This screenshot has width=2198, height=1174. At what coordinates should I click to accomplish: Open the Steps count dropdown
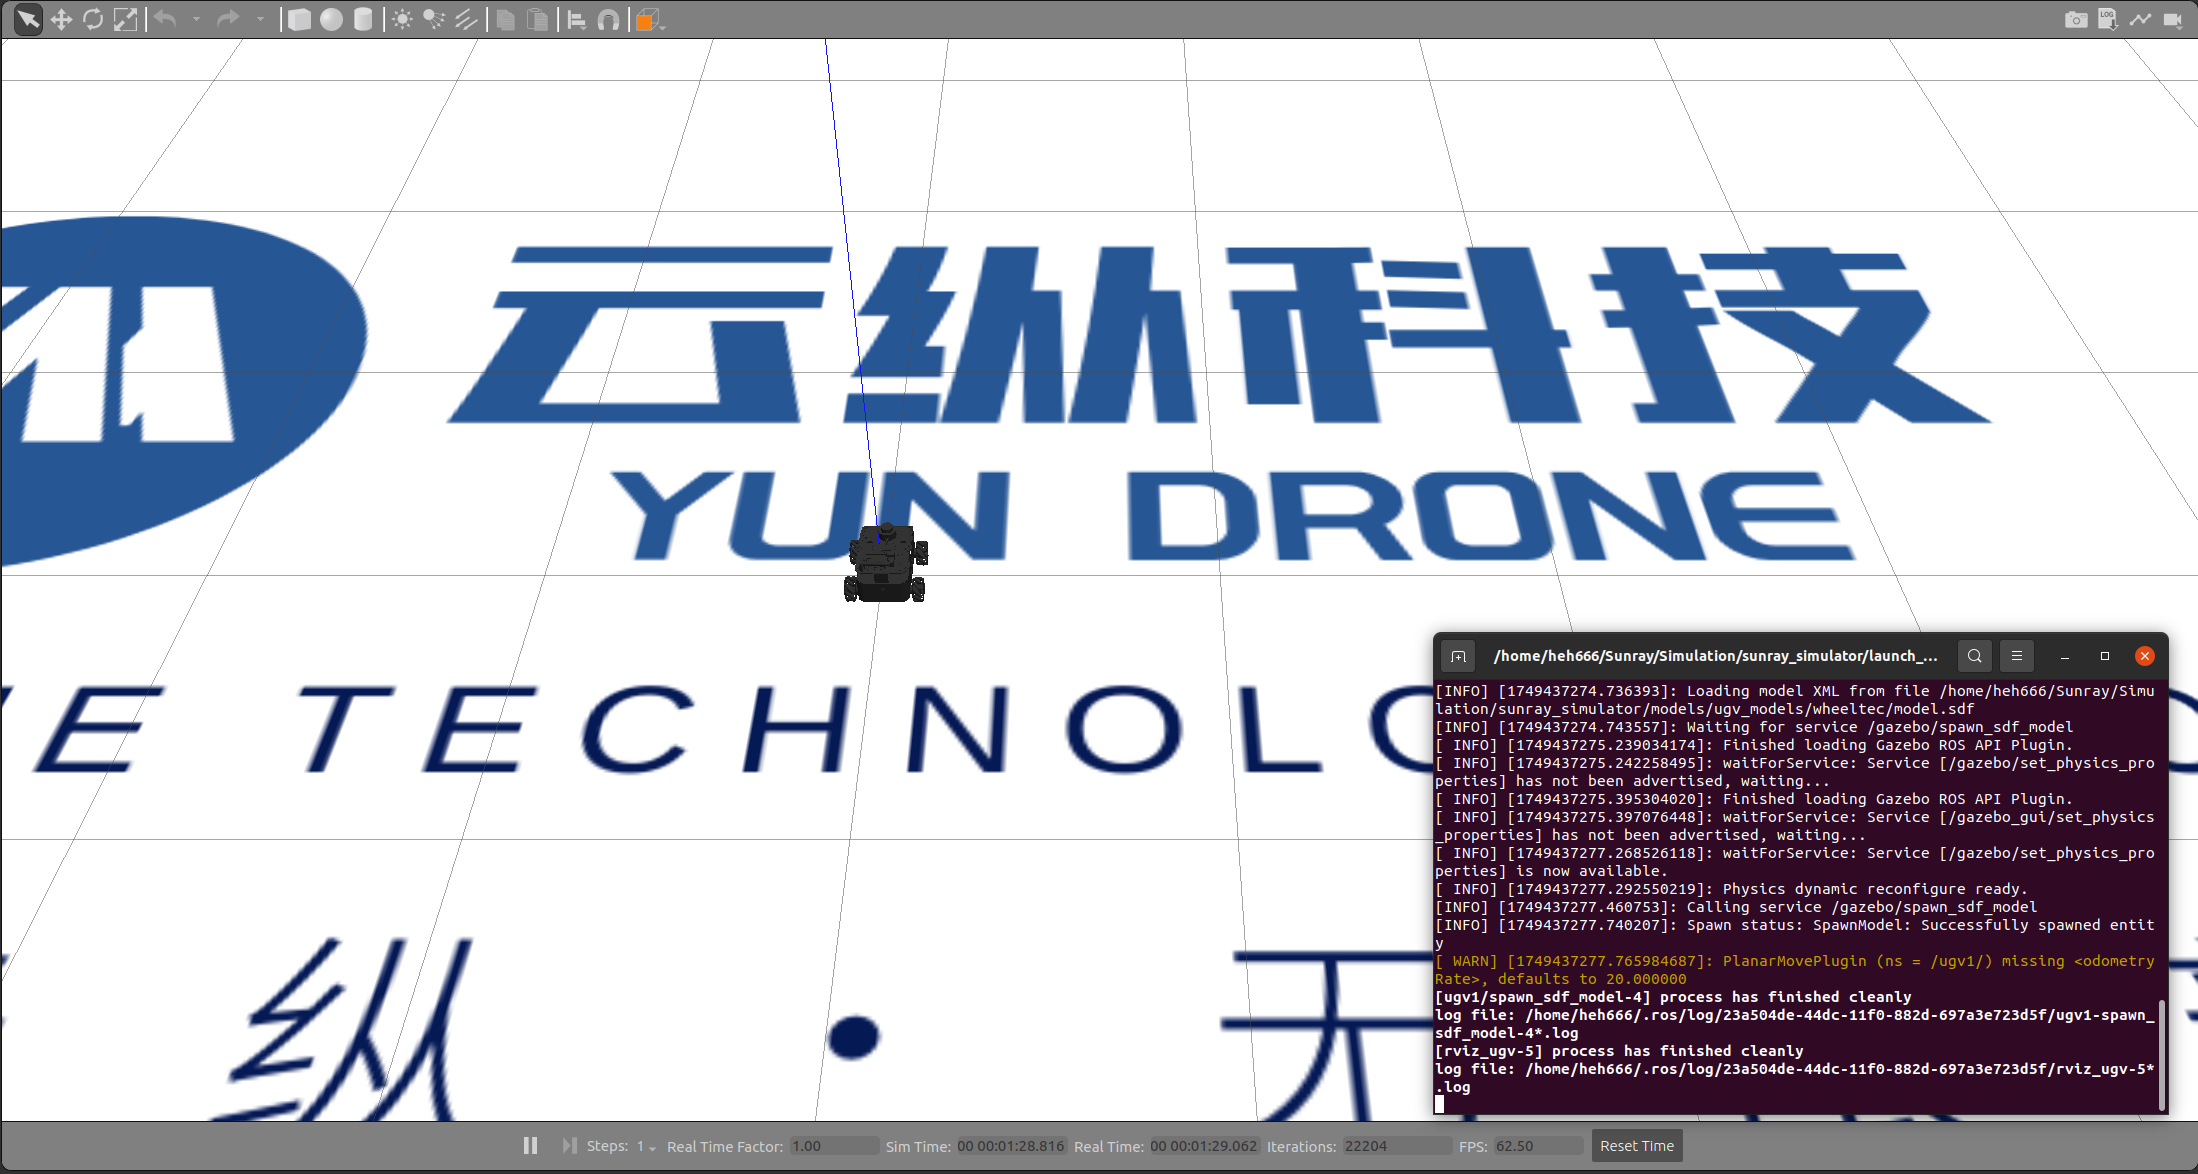click(646, 1146)
